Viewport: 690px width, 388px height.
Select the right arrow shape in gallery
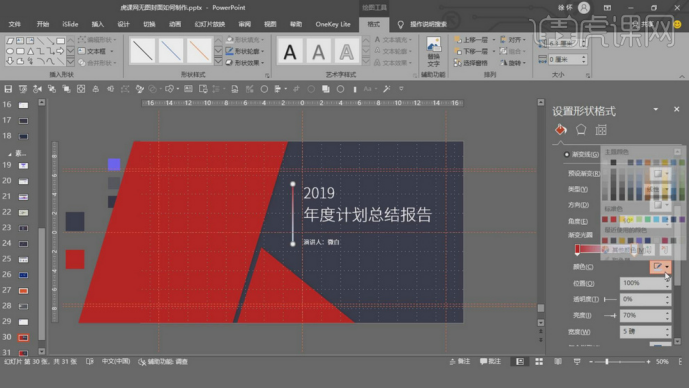pos(60,51)
